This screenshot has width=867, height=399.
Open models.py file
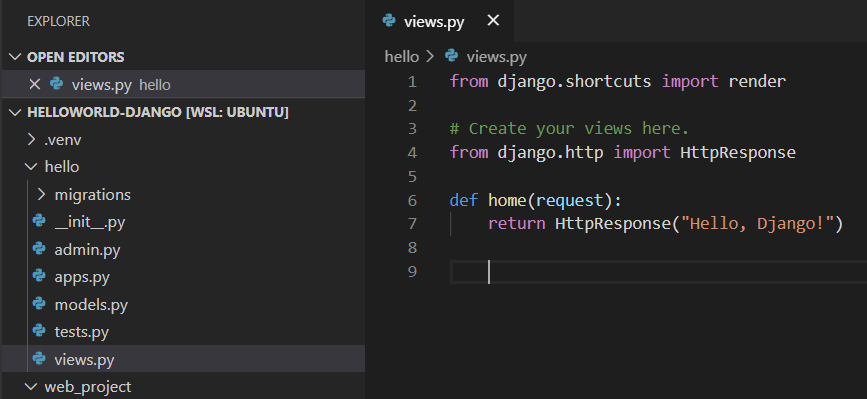(91, 304)
